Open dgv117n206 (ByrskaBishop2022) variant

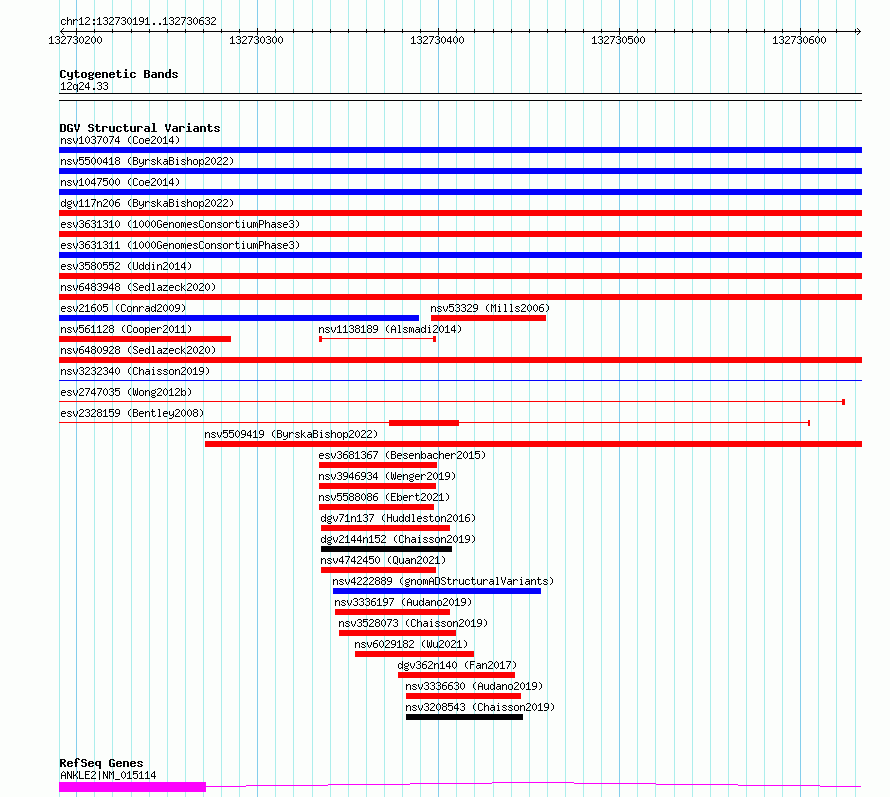(x=147, y=203)
